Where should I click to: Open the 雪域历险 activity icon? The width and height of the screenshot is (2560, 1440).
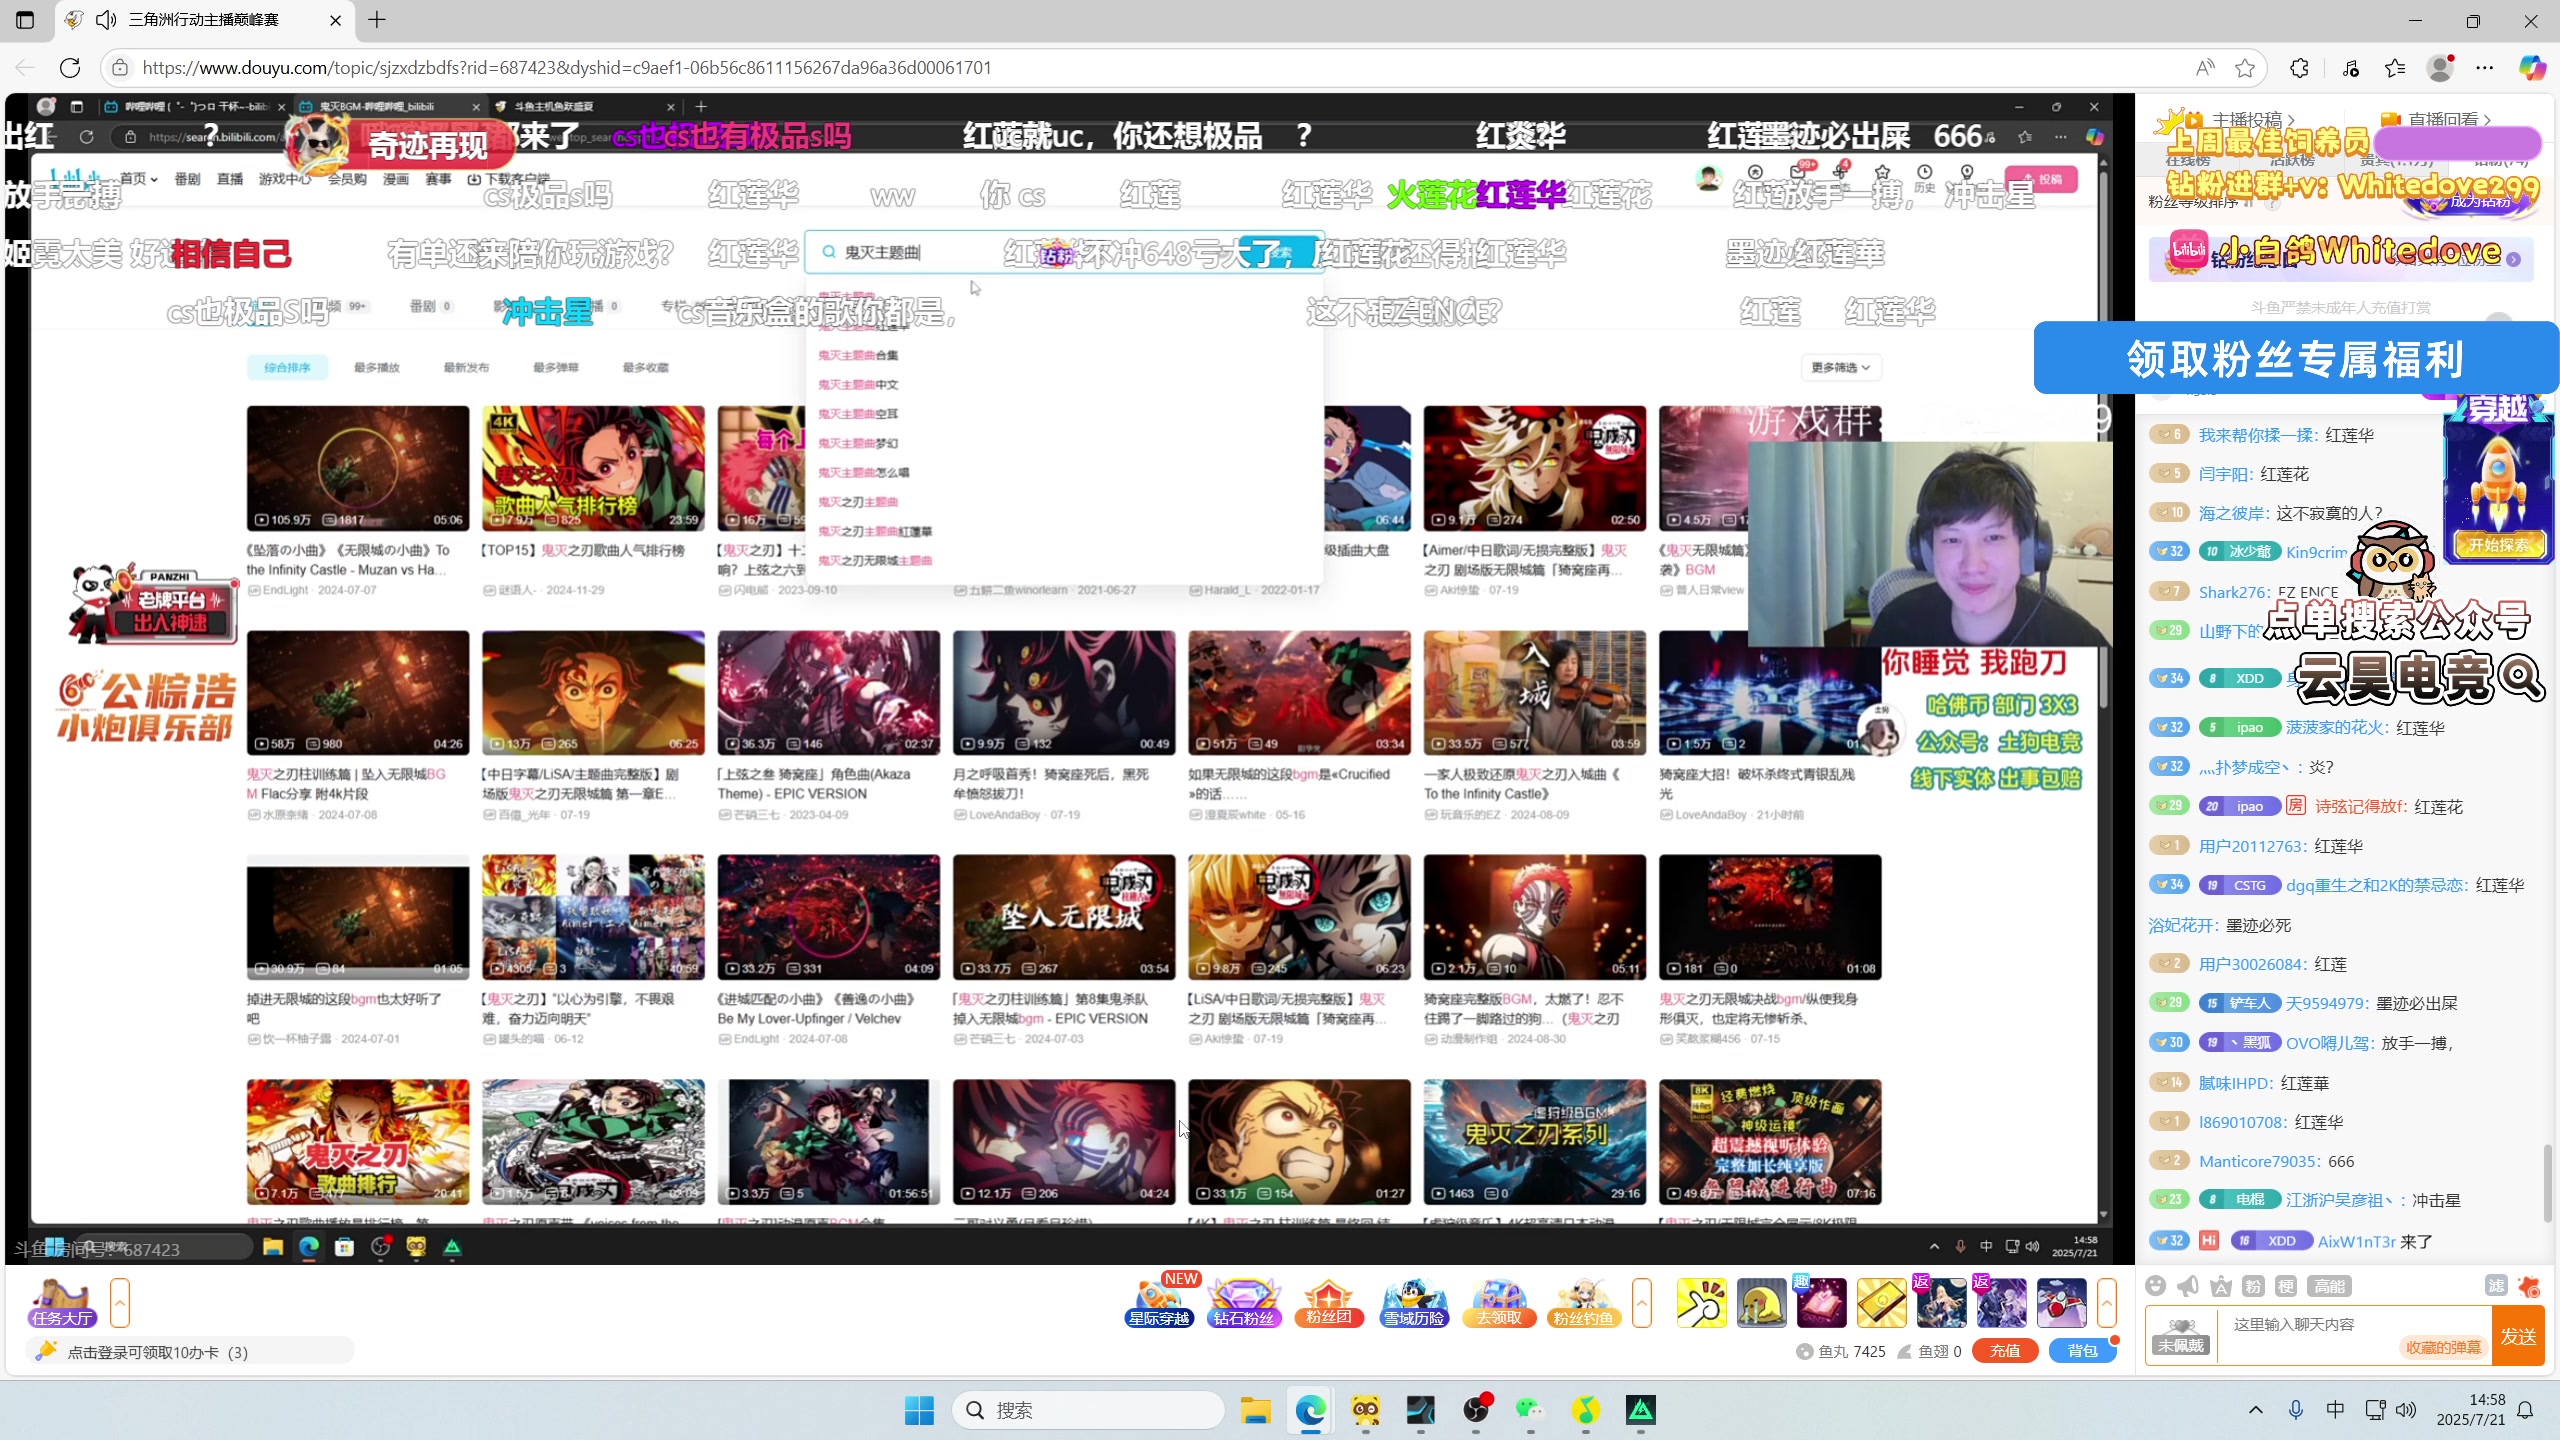coord(1414,1302)
